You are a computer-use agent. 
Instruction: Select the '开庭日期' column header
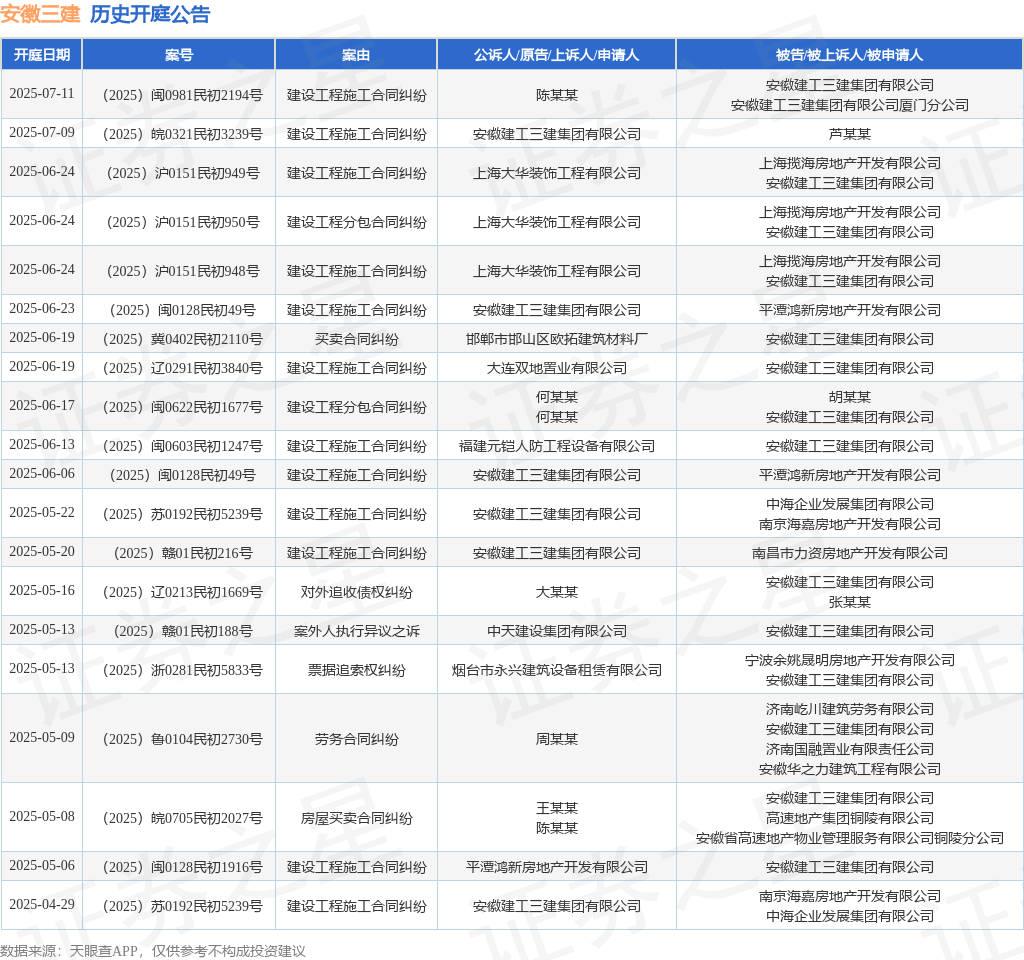[42, 55]
